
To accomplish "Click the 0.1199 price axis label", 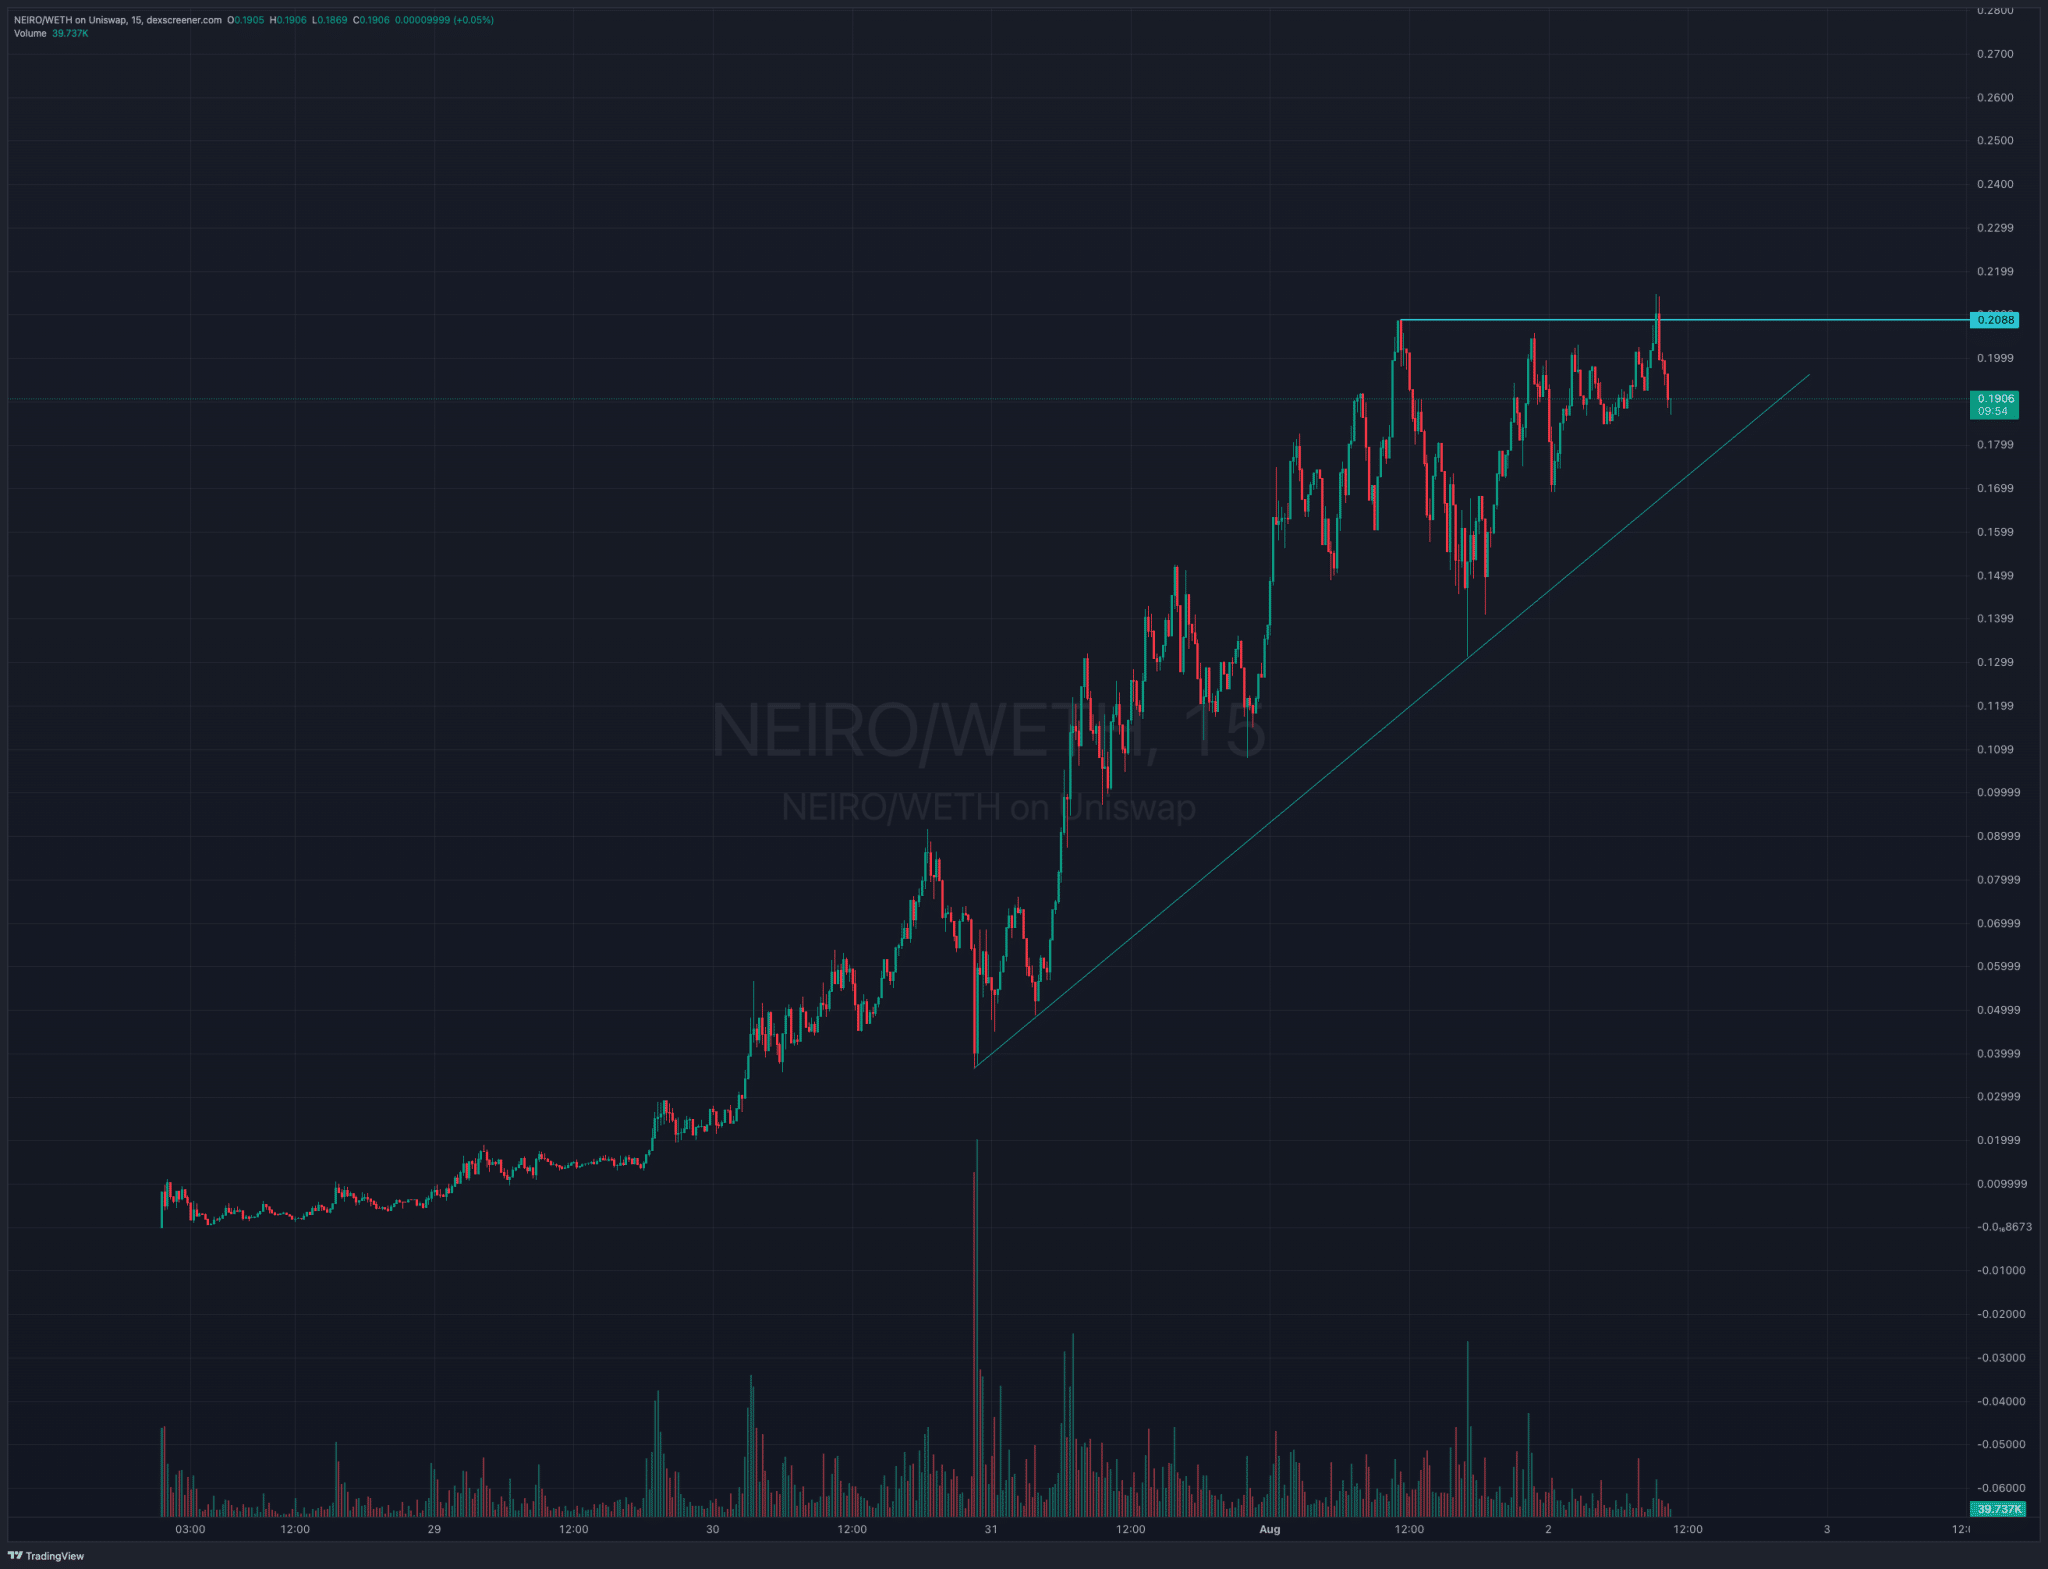I will (x=1995, y=705).
